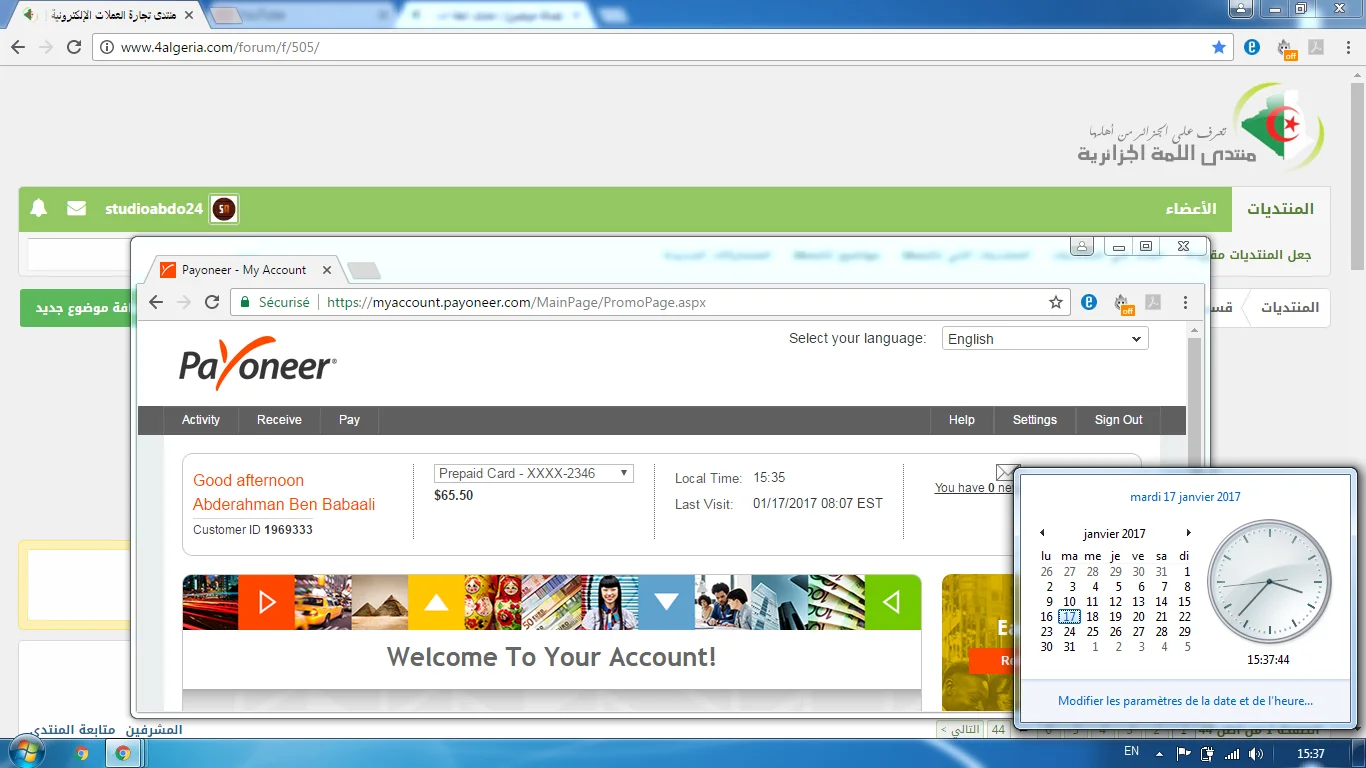Select day 18 in the calendar
Screen dimensions: 1366x768
coord(1092,617)
